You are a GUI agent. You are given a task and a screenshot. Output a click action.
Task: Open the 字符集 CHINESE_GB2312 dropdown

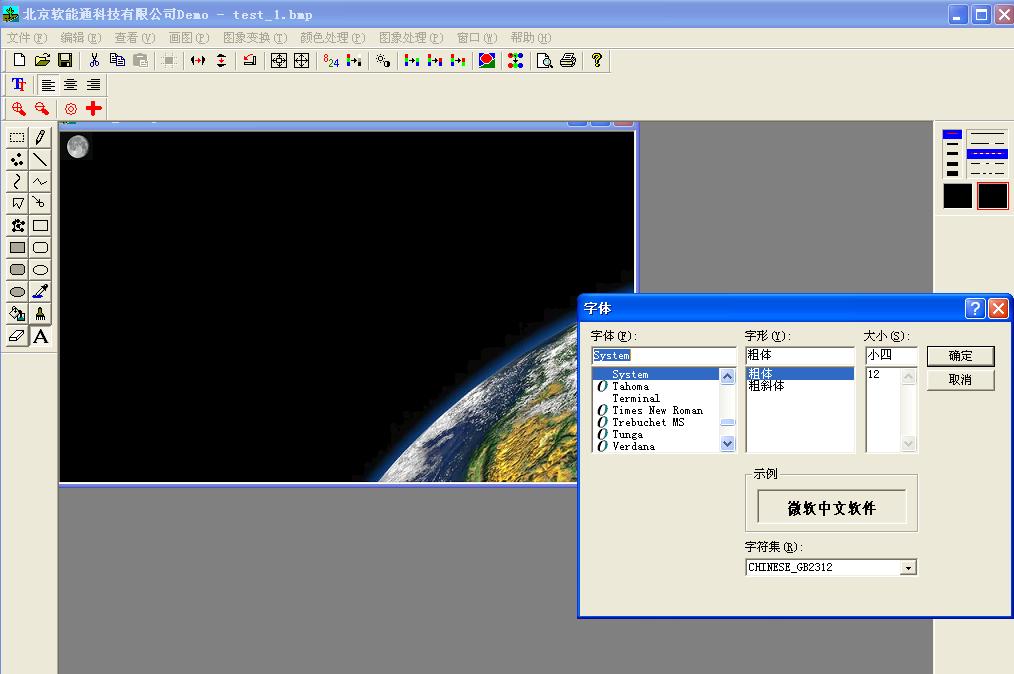[x=908, y=568]
